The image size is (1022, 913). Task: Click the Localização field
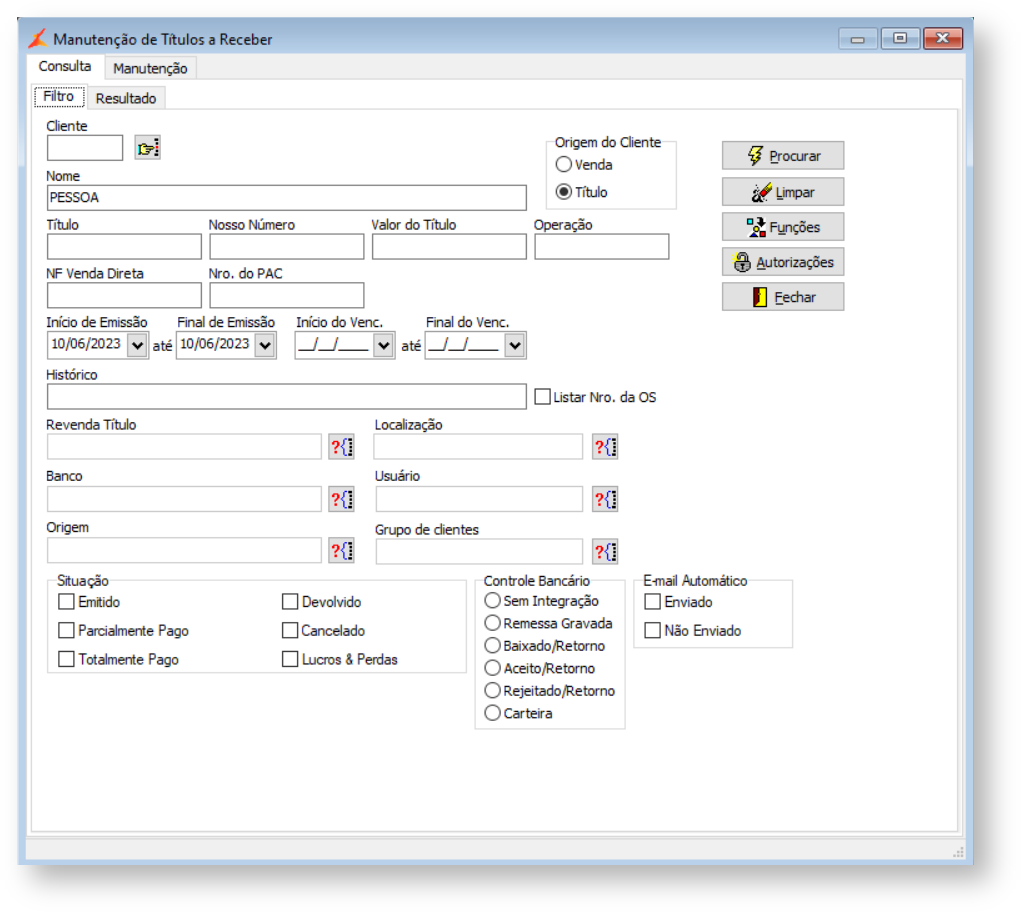tap(478, 447)
